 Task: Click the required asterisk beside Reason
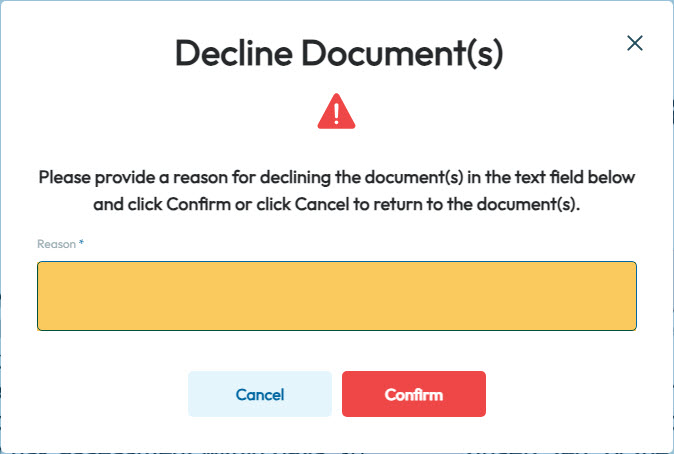81,243
